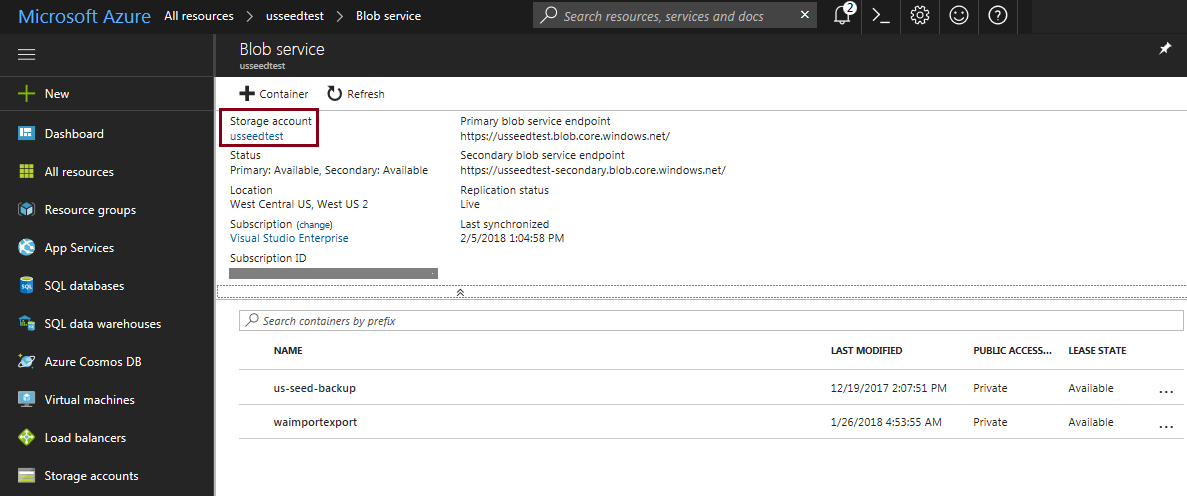The image size is (1187, 496).
Task: Collapse the essentials panel chevron
Action: tap(460, 292)
